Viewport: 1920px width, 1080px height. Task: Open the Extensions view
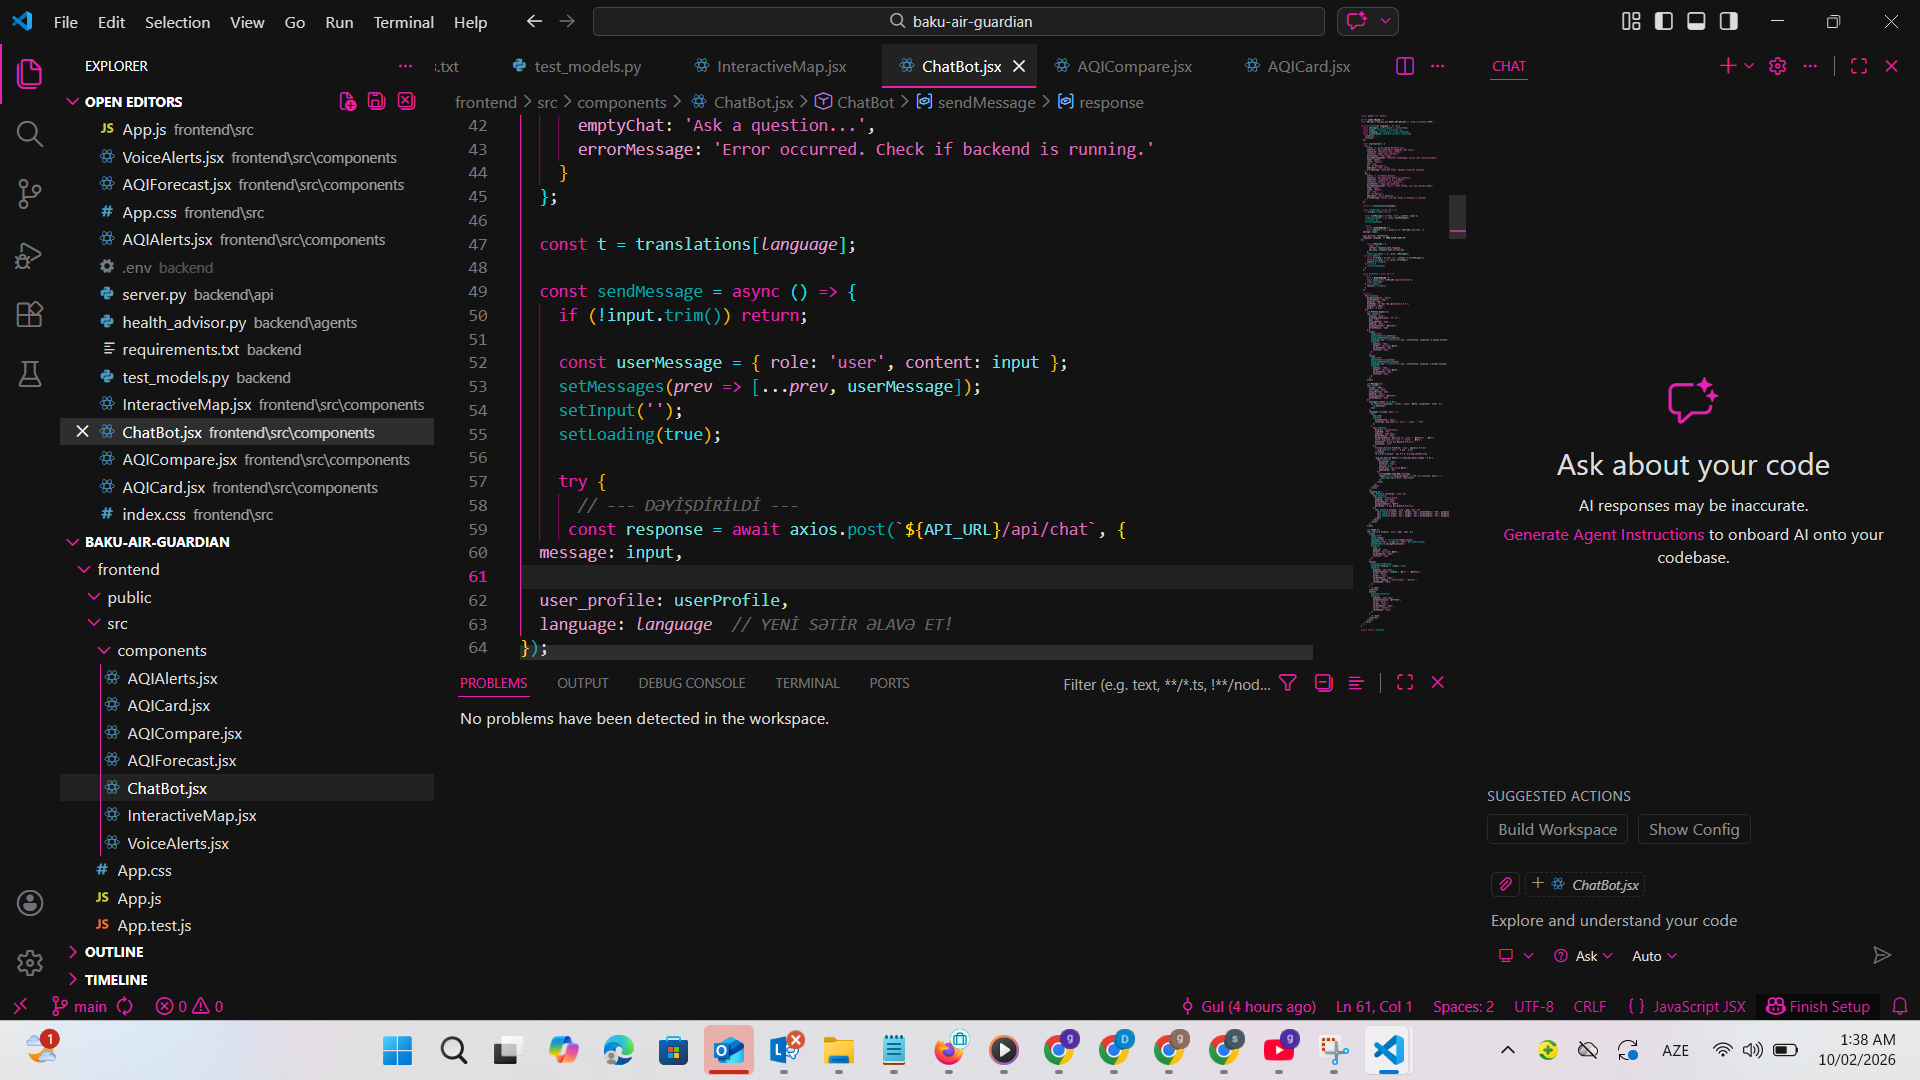coord(30,315)
